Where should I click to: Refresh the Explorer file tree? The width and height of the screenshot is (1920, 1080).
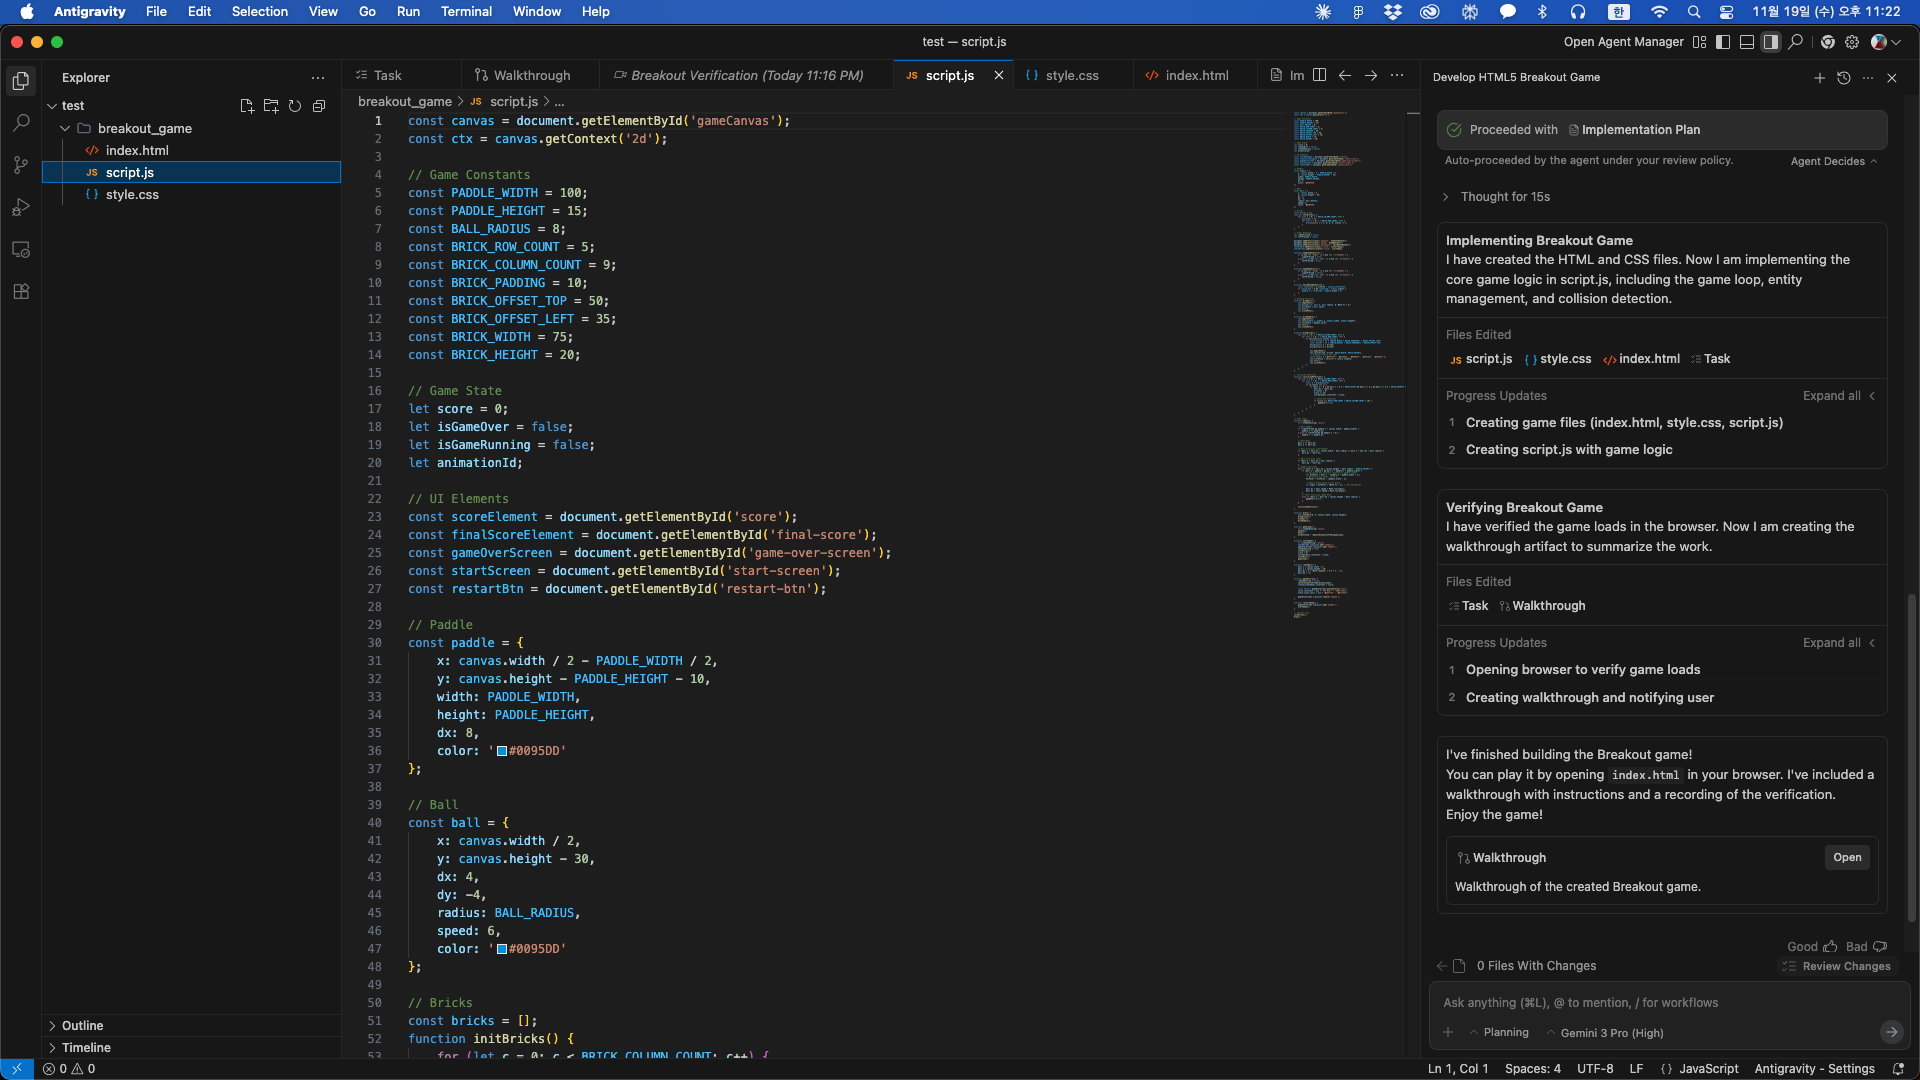295,106
